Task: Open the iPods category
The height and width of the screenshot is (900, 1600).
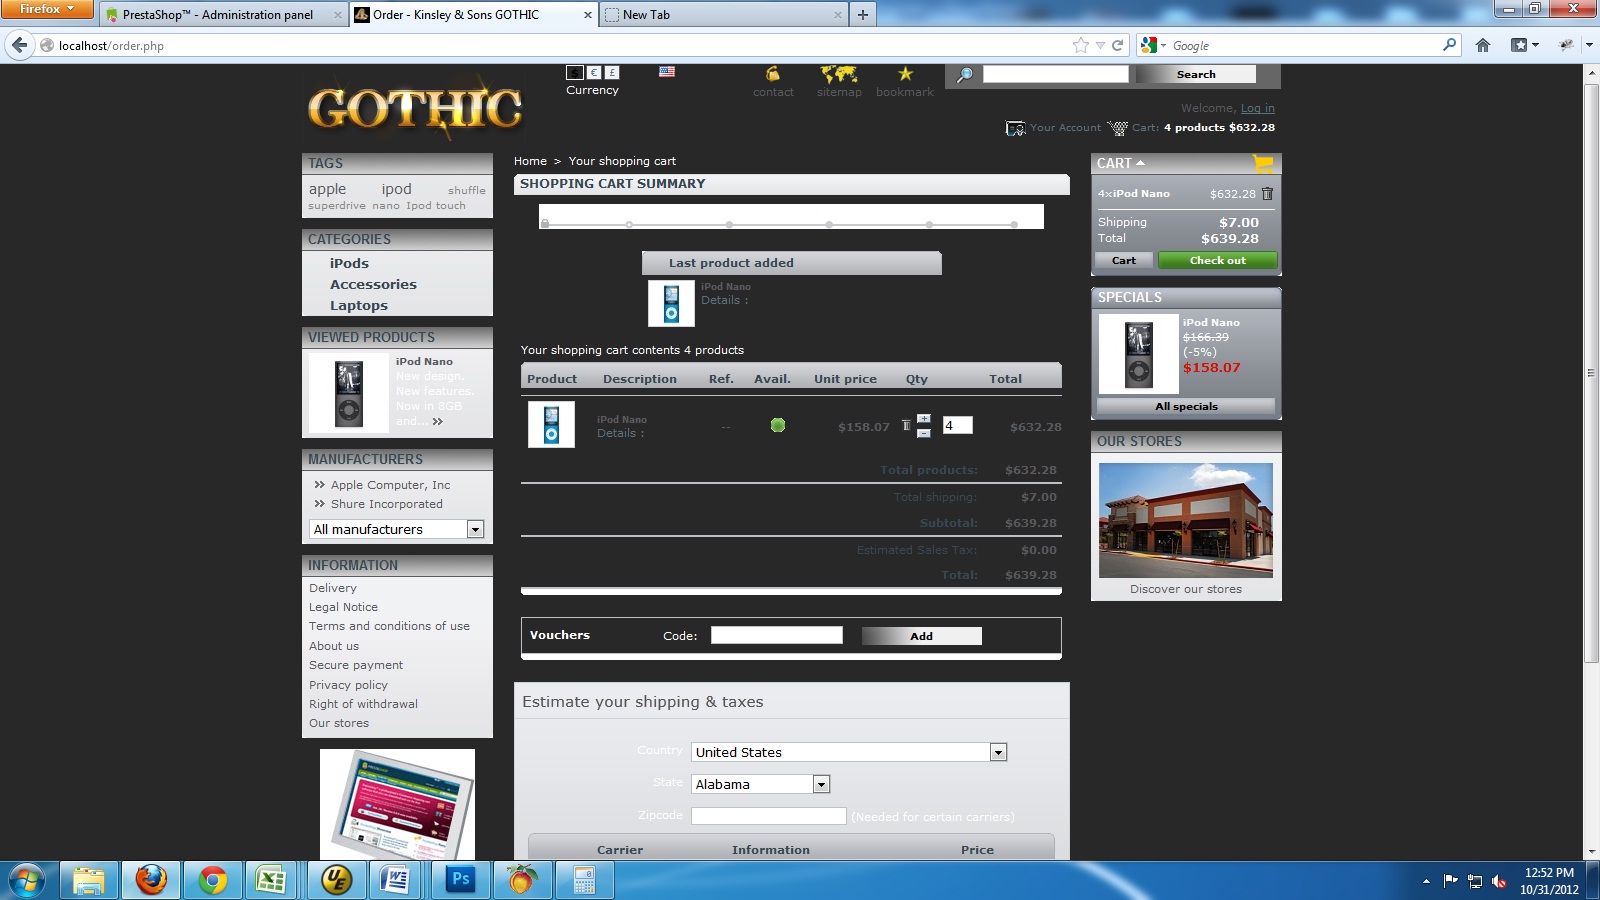Action: tap(349, 263)
